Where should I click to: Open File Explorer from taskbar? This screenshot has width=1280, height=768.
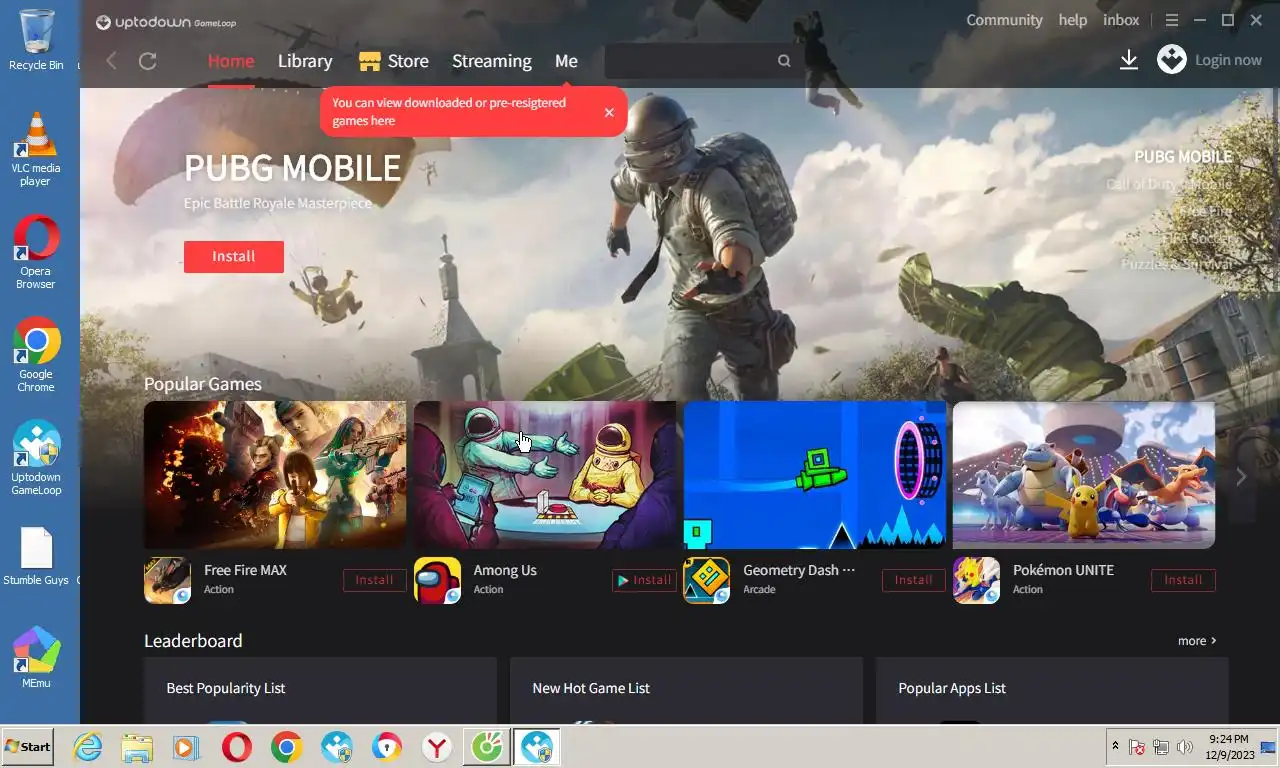point(137,747)
